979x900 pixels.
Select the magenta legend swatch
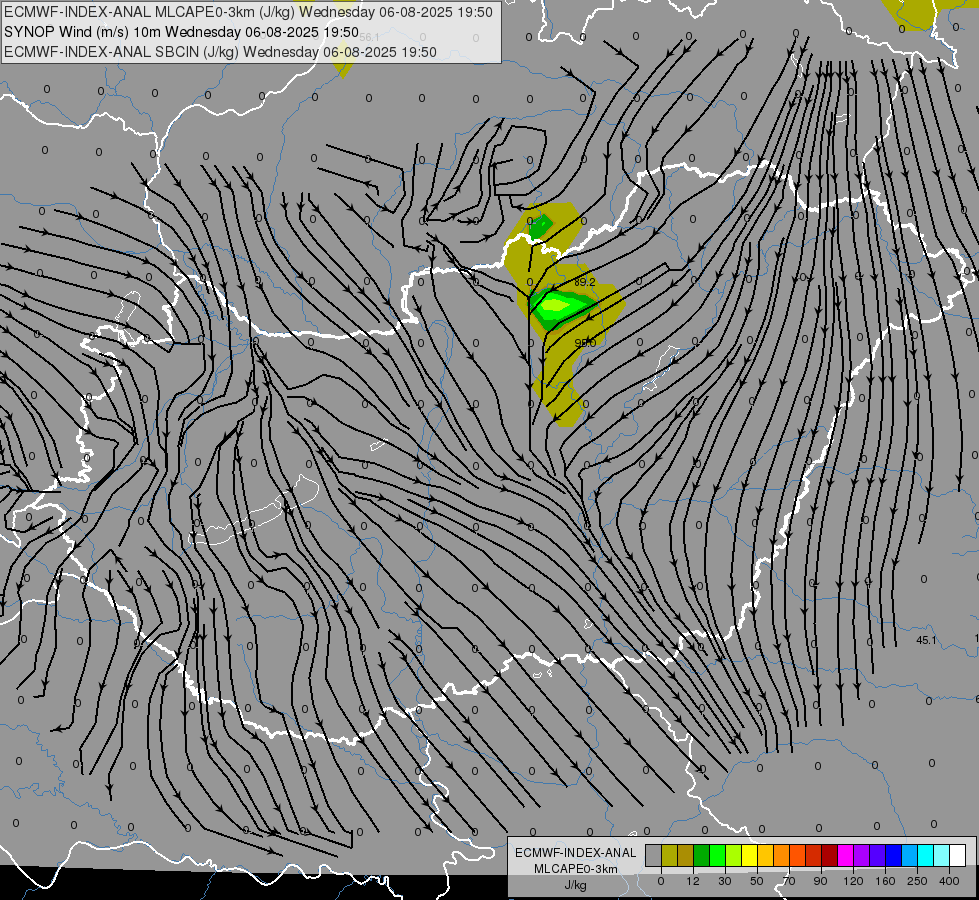(x=845, y=855)
